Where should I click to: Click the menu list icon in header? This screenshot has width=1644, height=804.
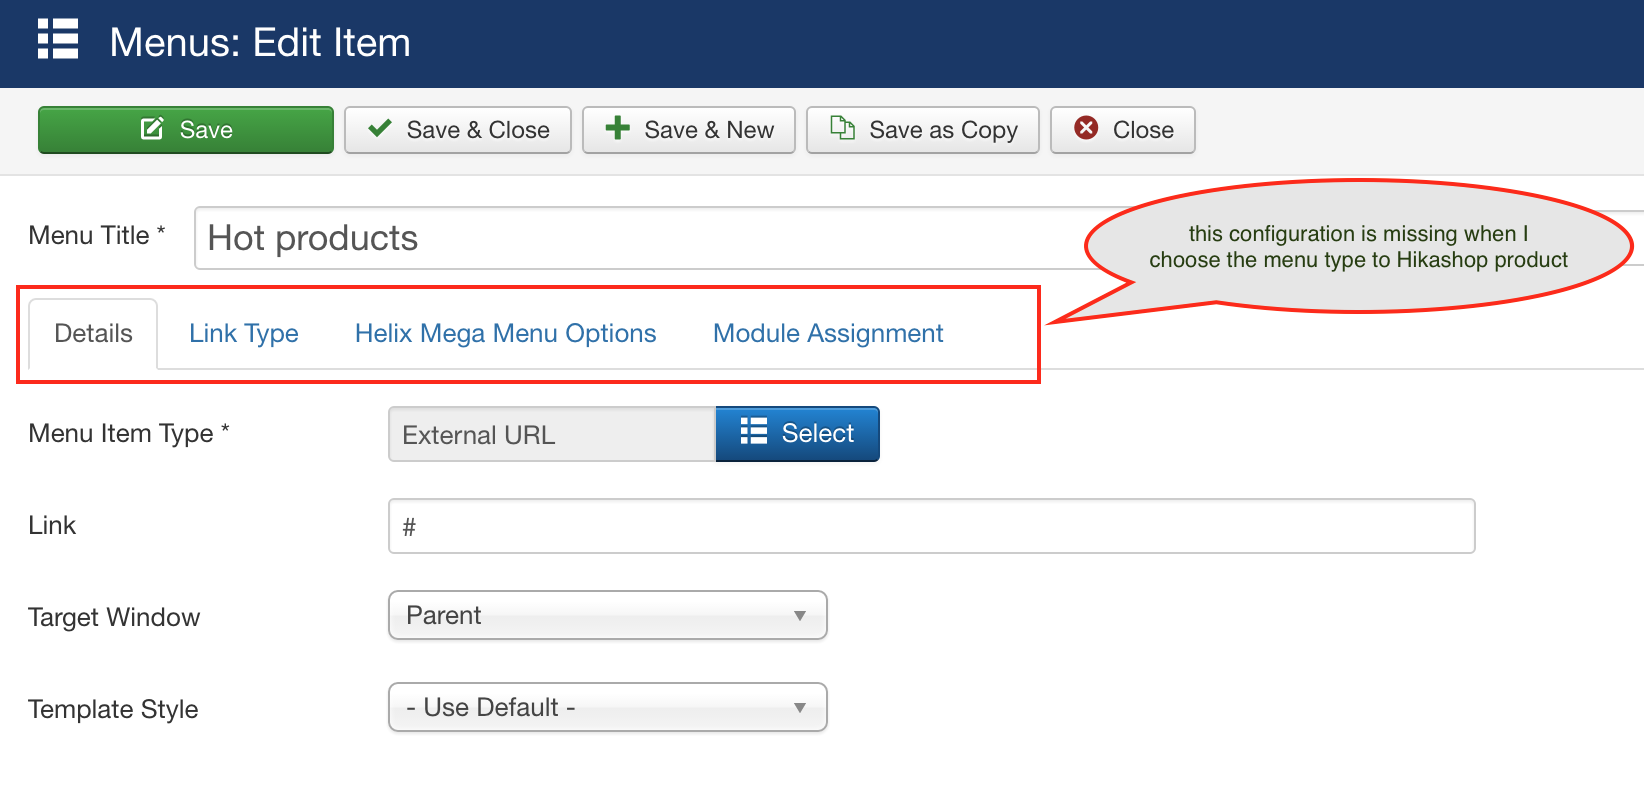pos(58,40)
